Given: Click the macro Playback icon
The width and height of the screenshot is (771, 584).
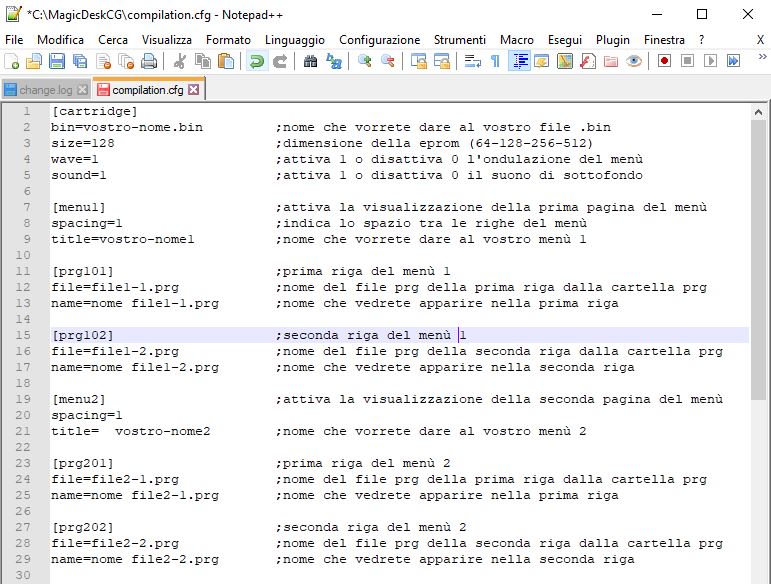Looking at the screenshot, I should point(711,61).
